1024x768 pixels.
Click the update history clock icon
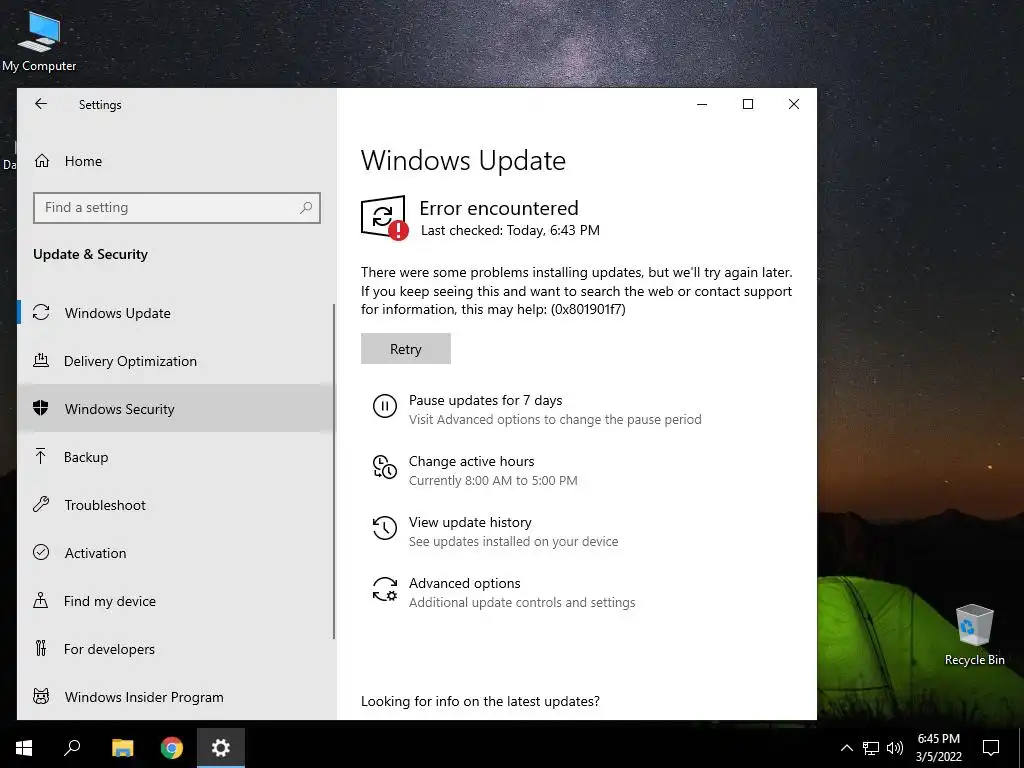[x=385, y=528]
